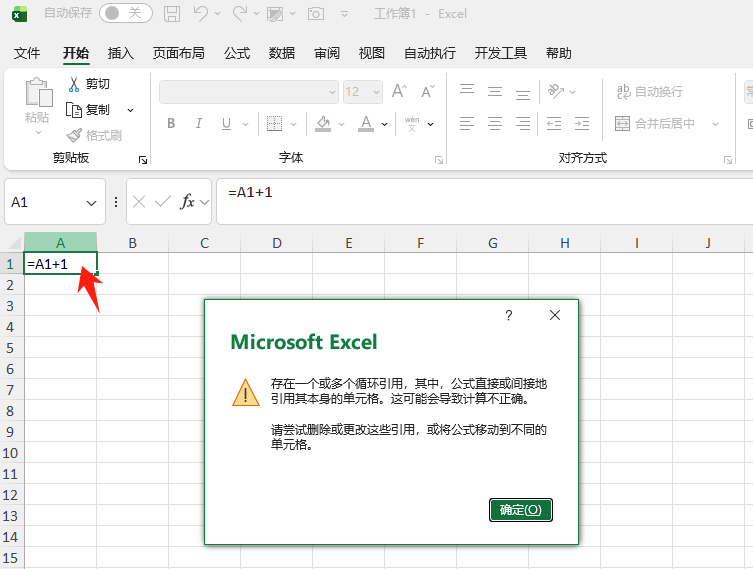This screenshot has width=753, height=569.
Task: Click the phonetic guide (wén) icon
Action: tap(412, 124)
